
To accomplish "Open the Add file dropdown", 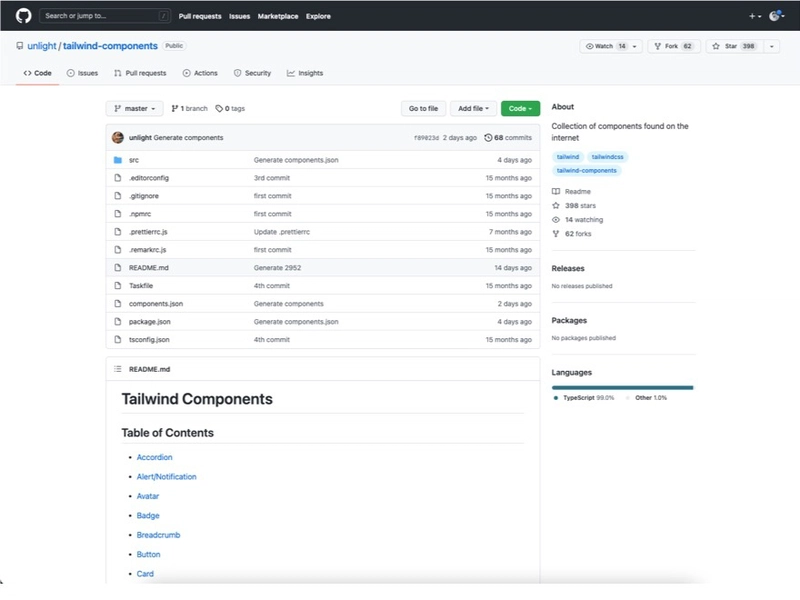I will (473, 108).
